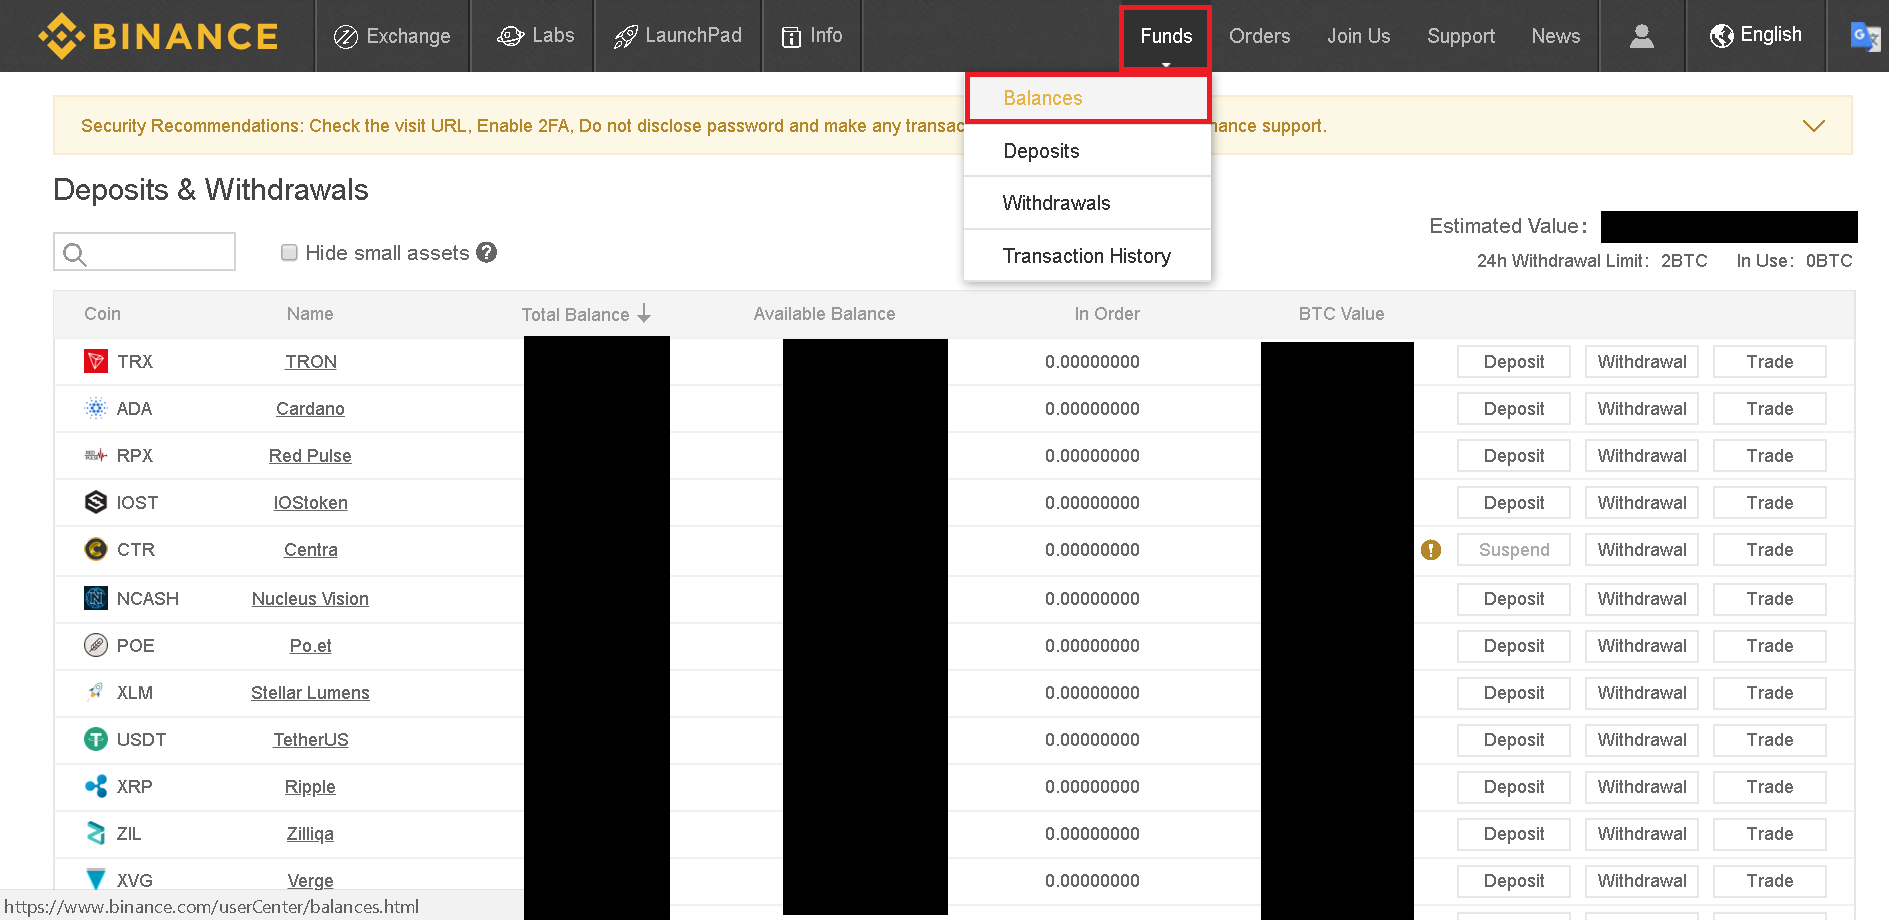1889x920 pixels.
Task: Open the Orders nav item
Action: tap(1259, 36)
